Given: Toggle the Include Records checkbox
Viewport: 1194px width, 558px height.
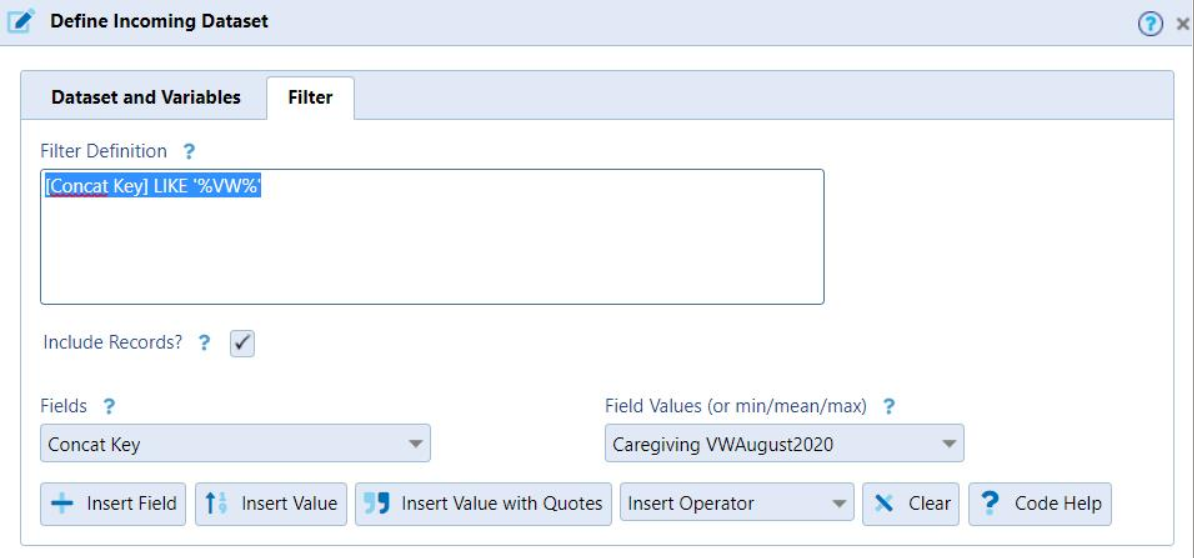Looking at the screenshot, I should pos(242,343).
